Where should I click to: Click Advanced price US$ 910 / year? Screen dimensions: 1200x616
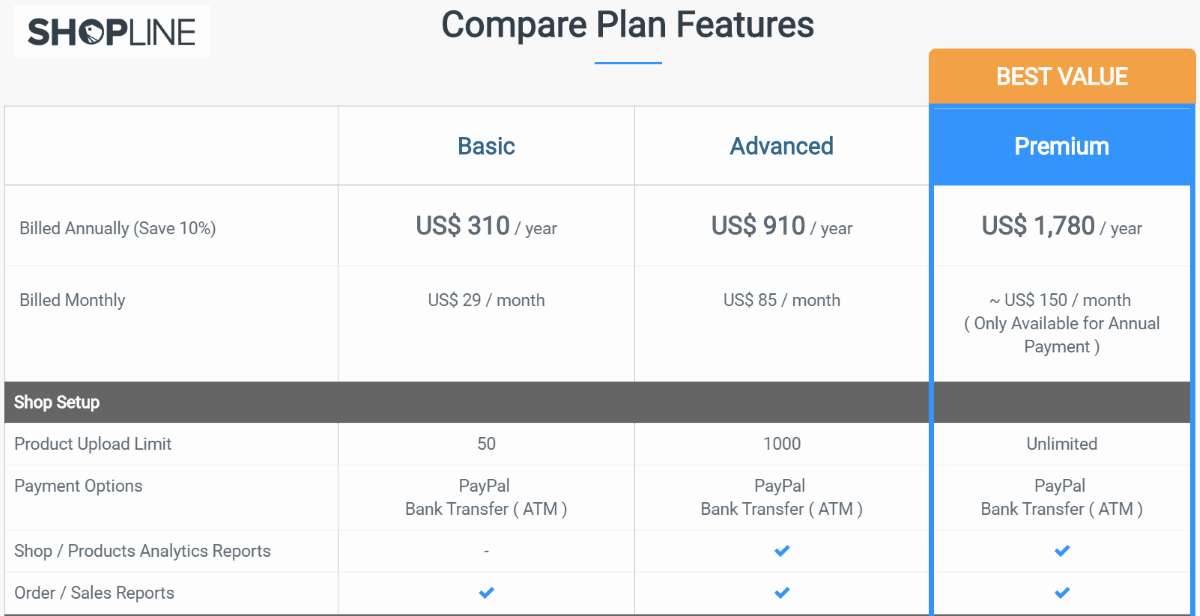point(782,227)
